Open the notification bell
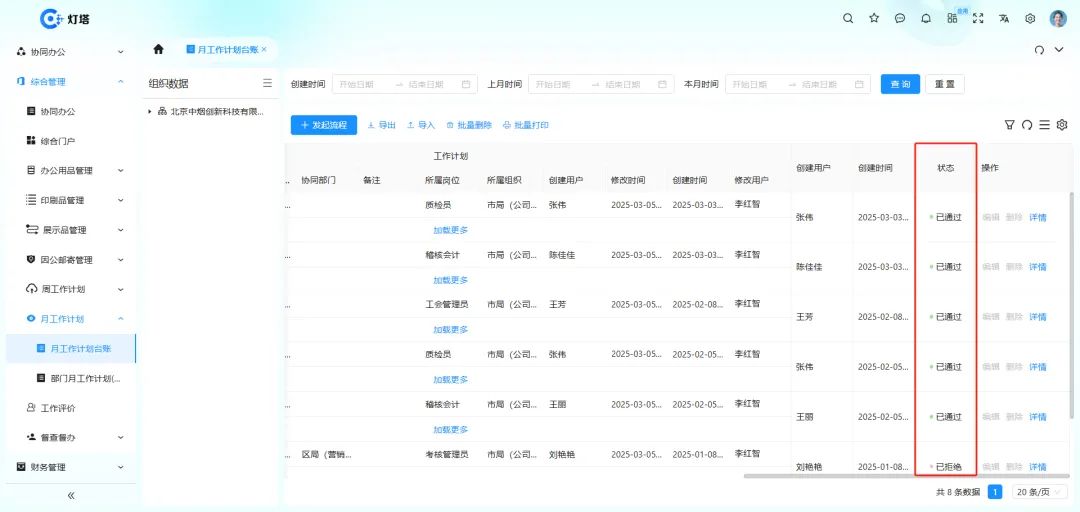The image size is (1080, 512). (x=926, y=19)
